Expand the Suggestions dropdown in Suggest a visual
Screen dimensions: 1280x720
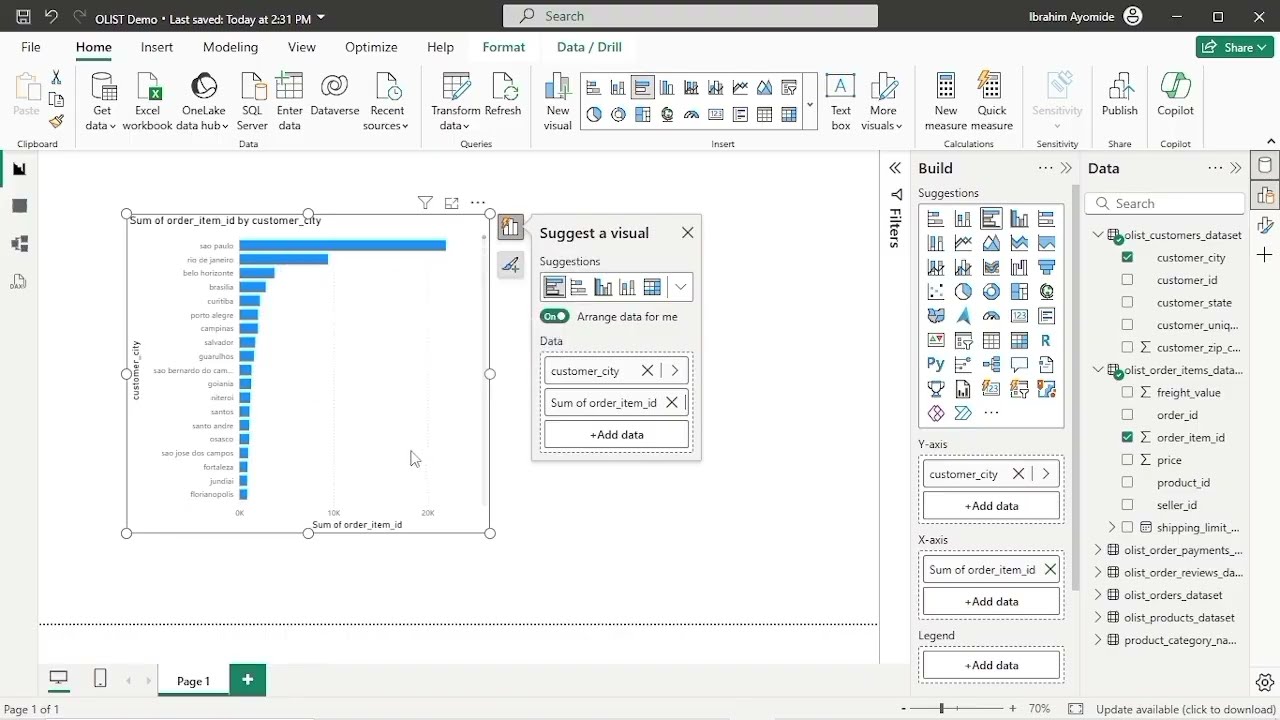[680, 287]
